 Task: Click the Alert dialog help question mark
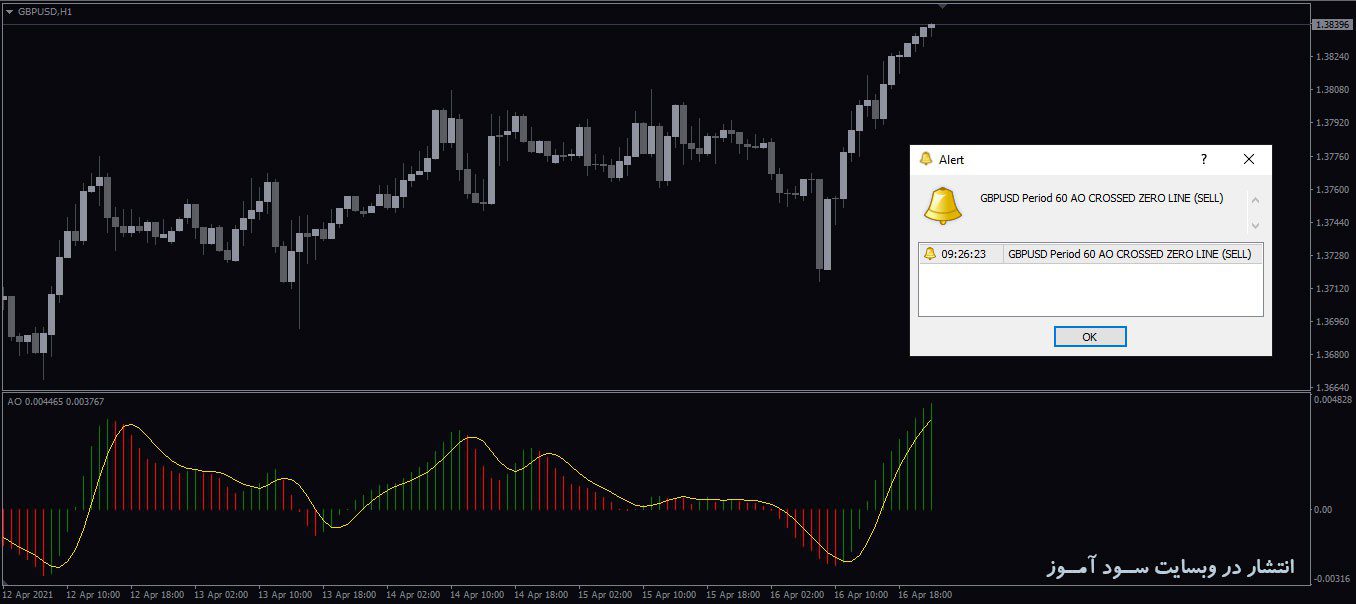click(1204, 159)
